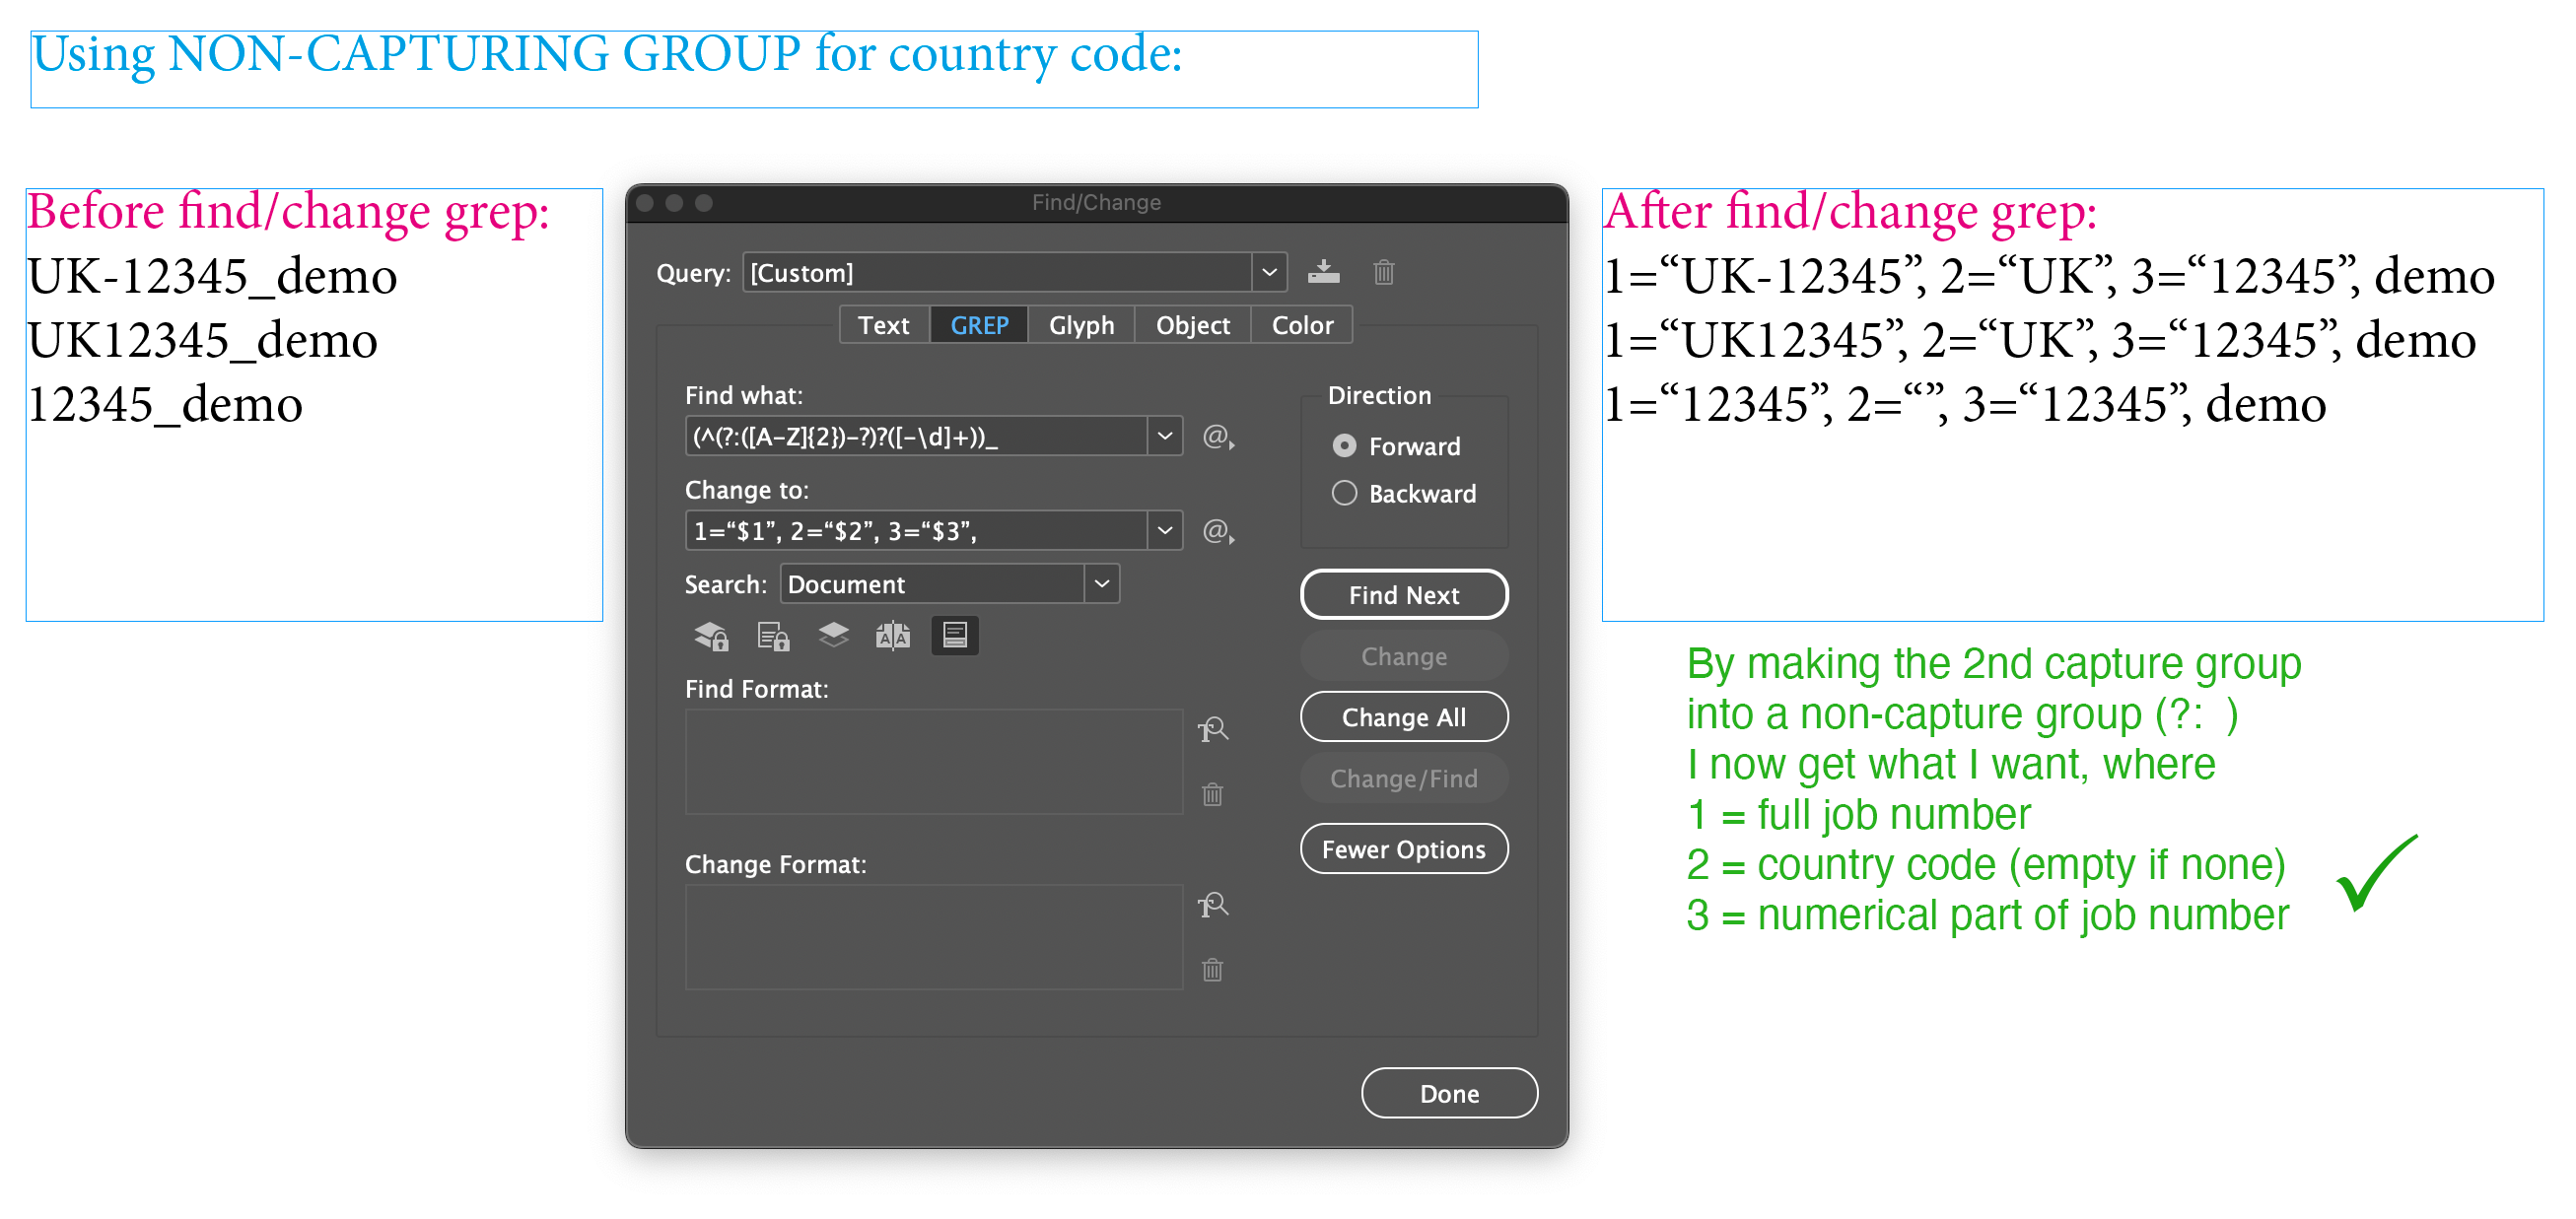Screen dimensions: 2576x1219
Task: Toggle Include Hidden Layers
Action: point(832,635)
